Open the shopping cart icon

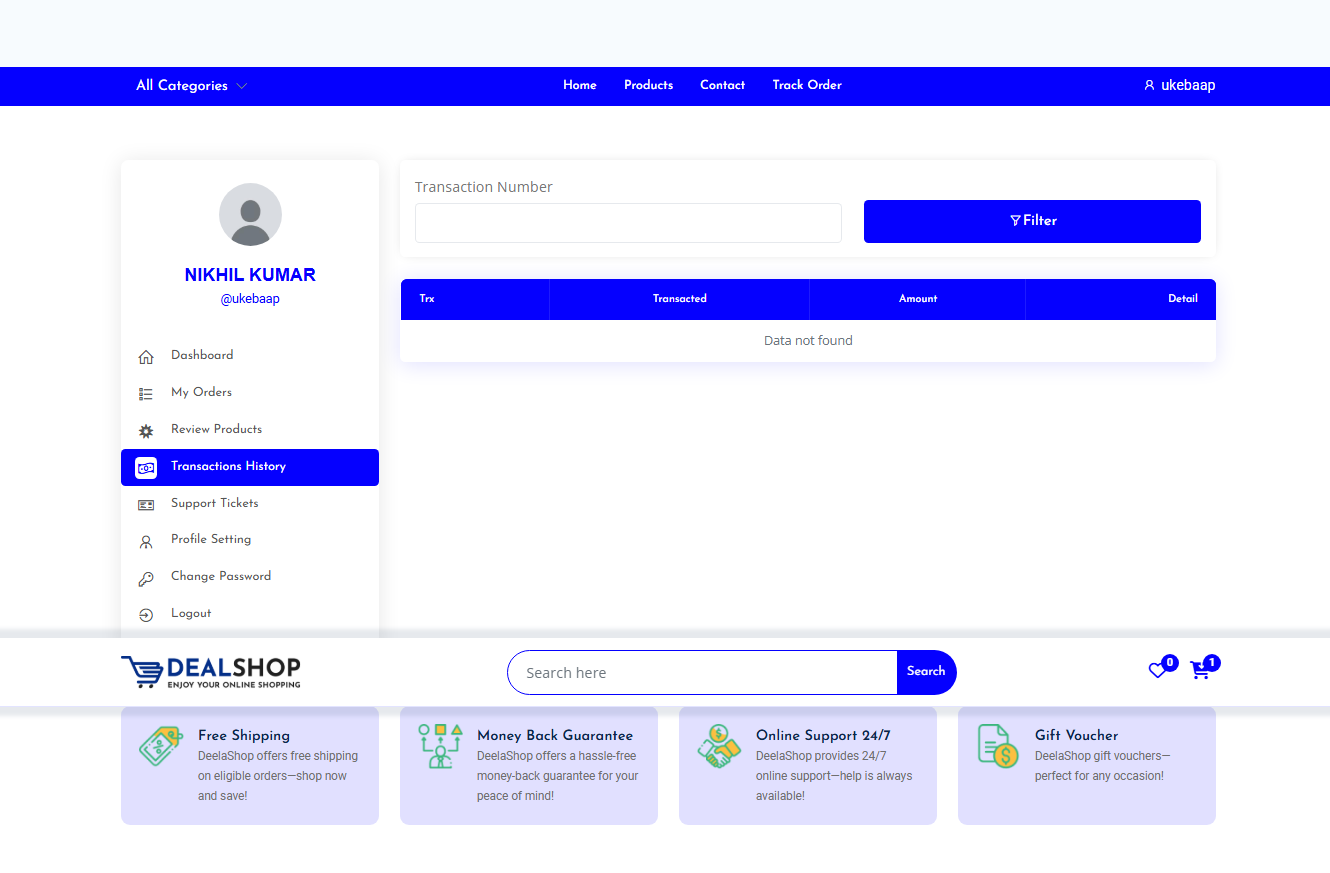[1200, 671]
